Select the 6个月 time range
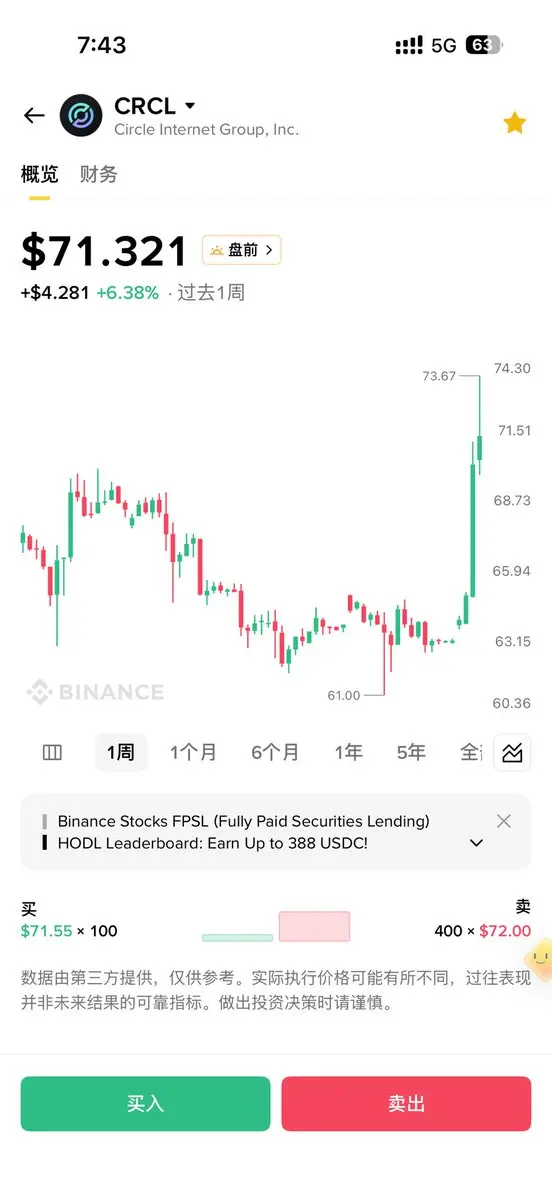The height and width of the screenshot is (1200, 552). point(275,752)
